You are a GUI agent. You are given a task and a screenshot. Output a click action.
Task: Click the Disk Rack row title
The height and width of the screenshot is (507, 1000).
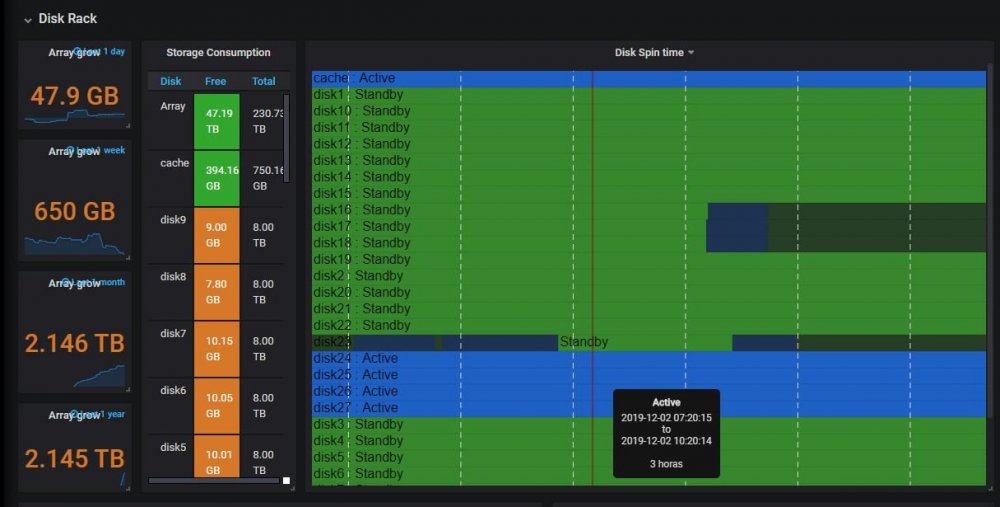point(68,18)
